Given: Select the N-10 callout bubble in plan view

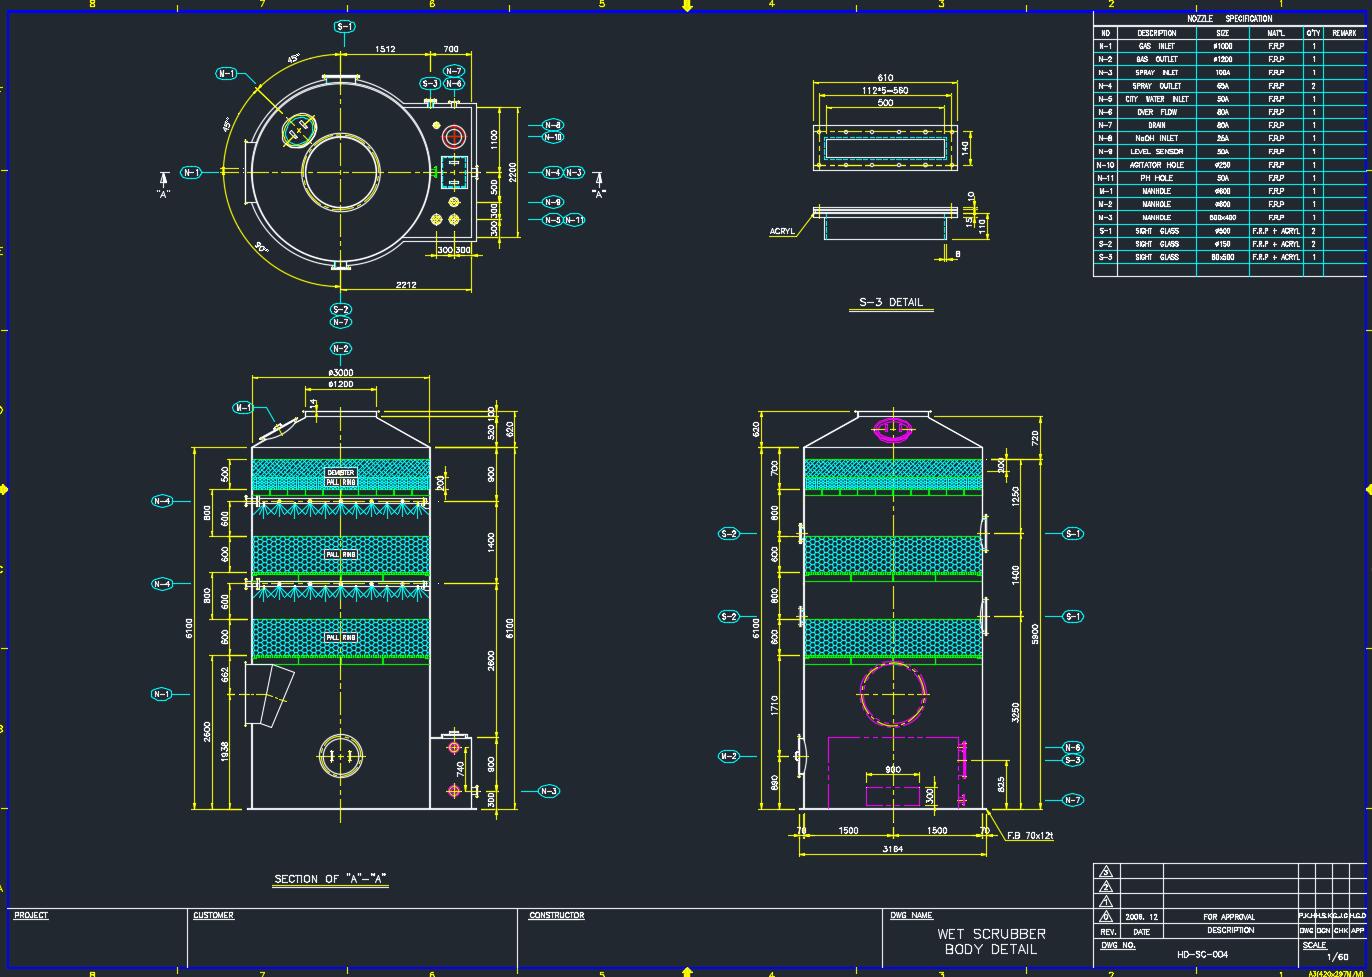Looking at the screenshot, I should pyautogui.click(x=553, y=137).
